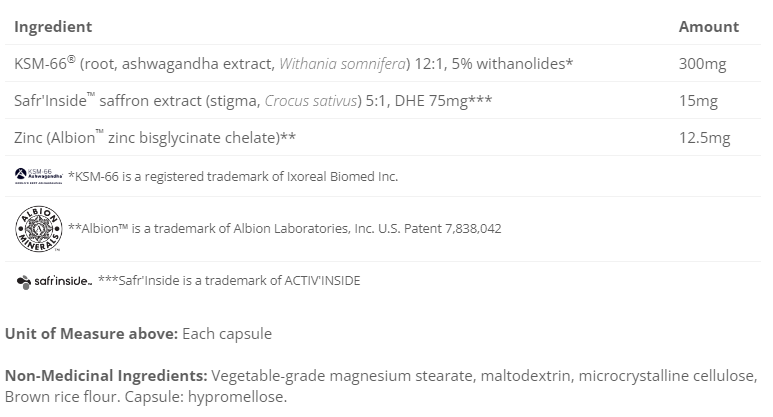
Task: Select the Safr'Inside saffron extract row
Action: tap(253, 100)
